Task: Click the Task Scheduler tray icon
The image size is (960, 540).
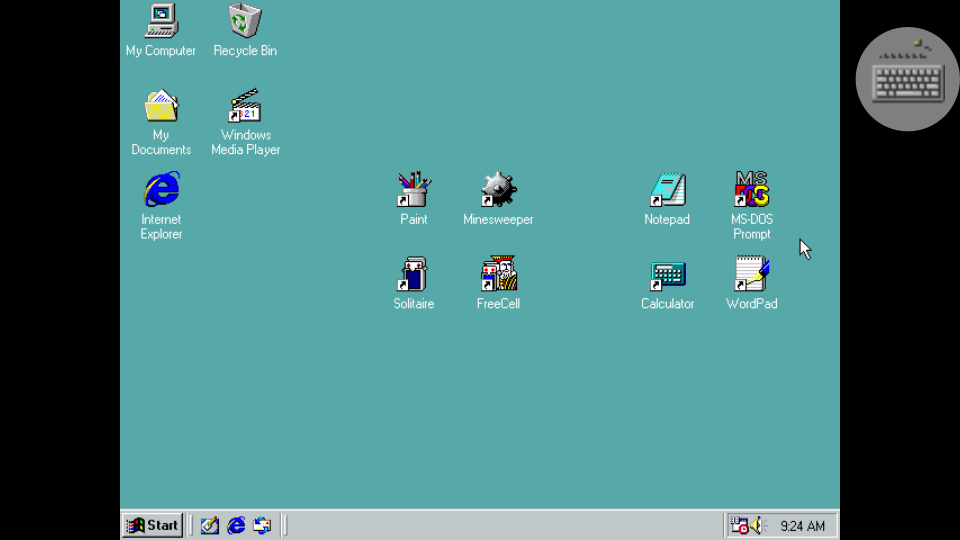Action: pos(739,525)
